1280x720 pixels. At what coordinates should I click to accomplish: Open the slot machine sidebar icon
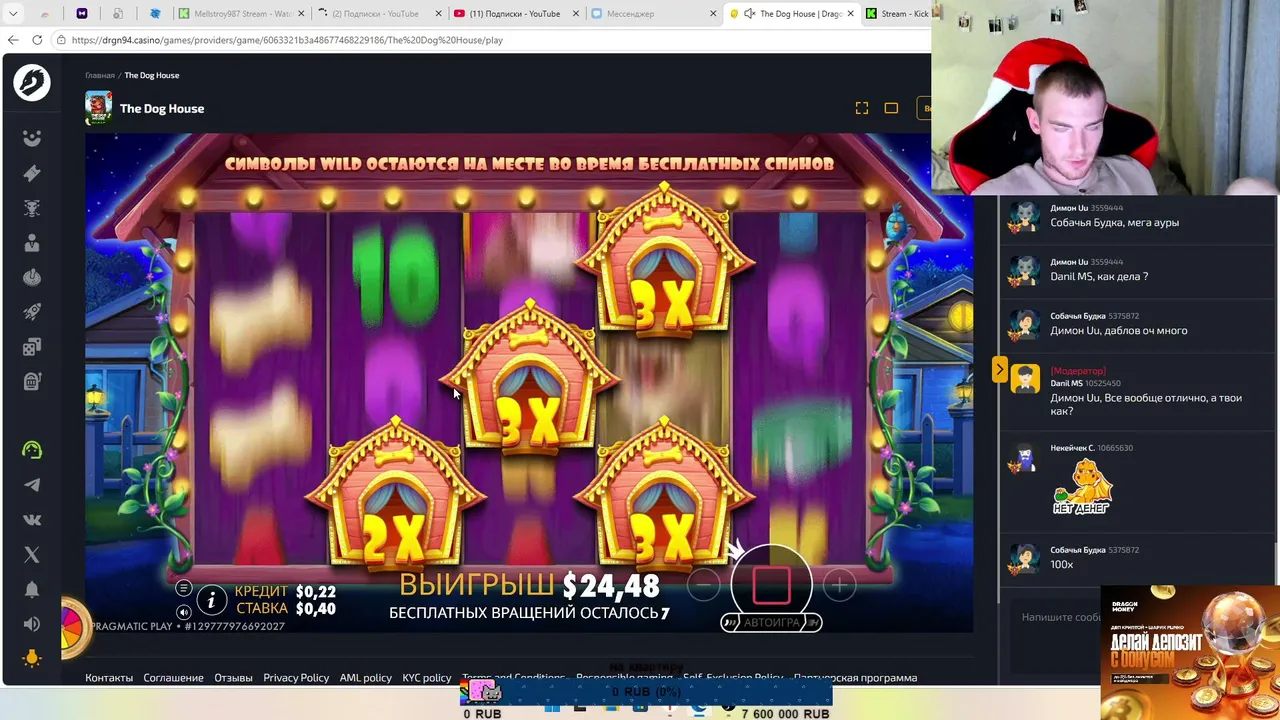(x=32, y=381)
